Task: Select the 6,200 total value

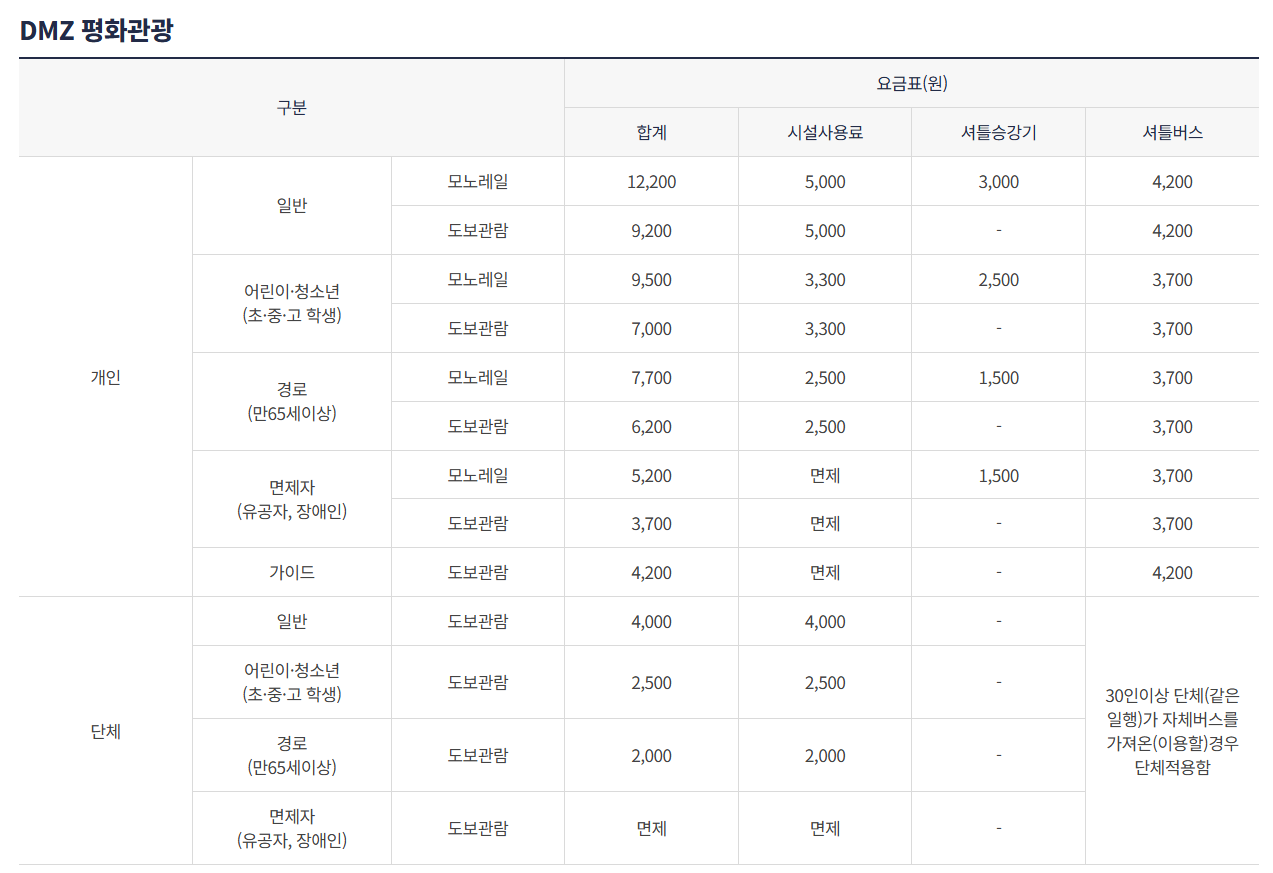Action: (651, 427)
